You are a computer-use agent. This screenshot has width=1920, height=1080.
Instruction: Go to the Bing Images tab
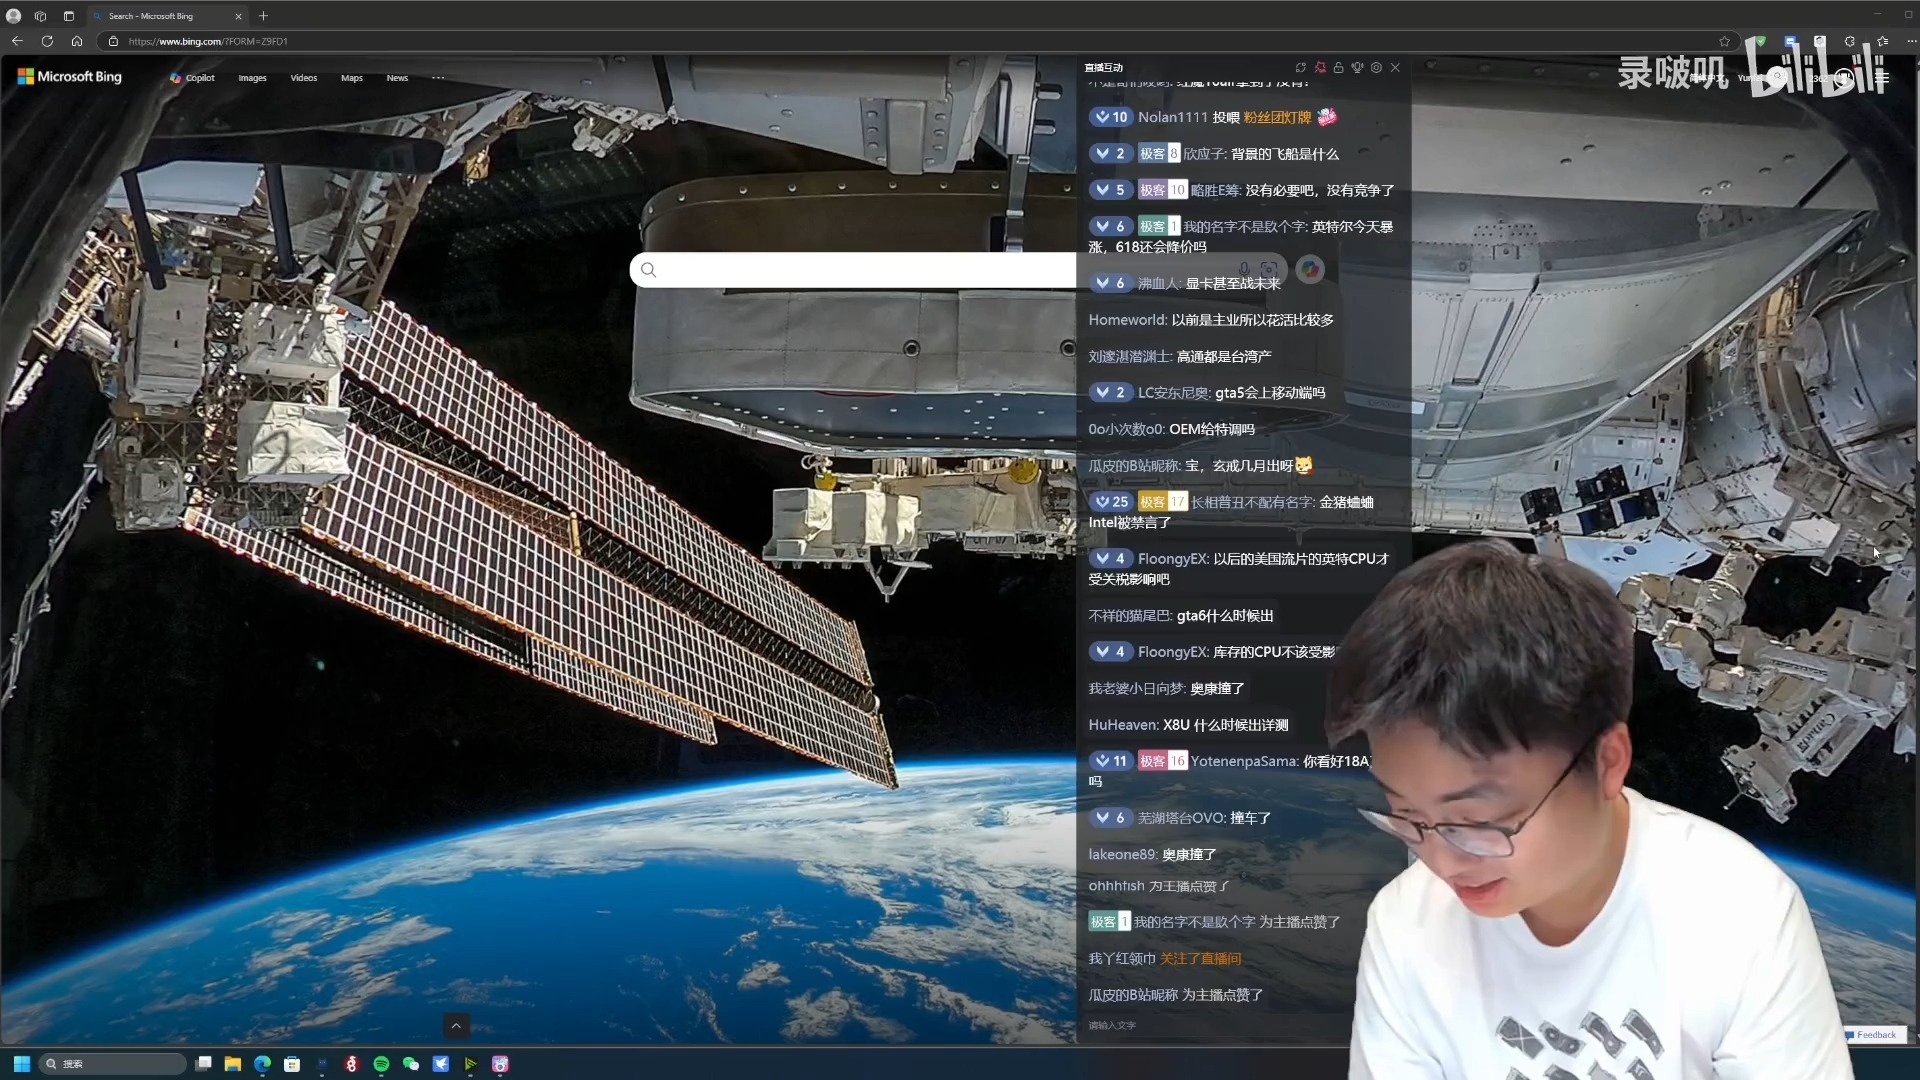[252, 78]
